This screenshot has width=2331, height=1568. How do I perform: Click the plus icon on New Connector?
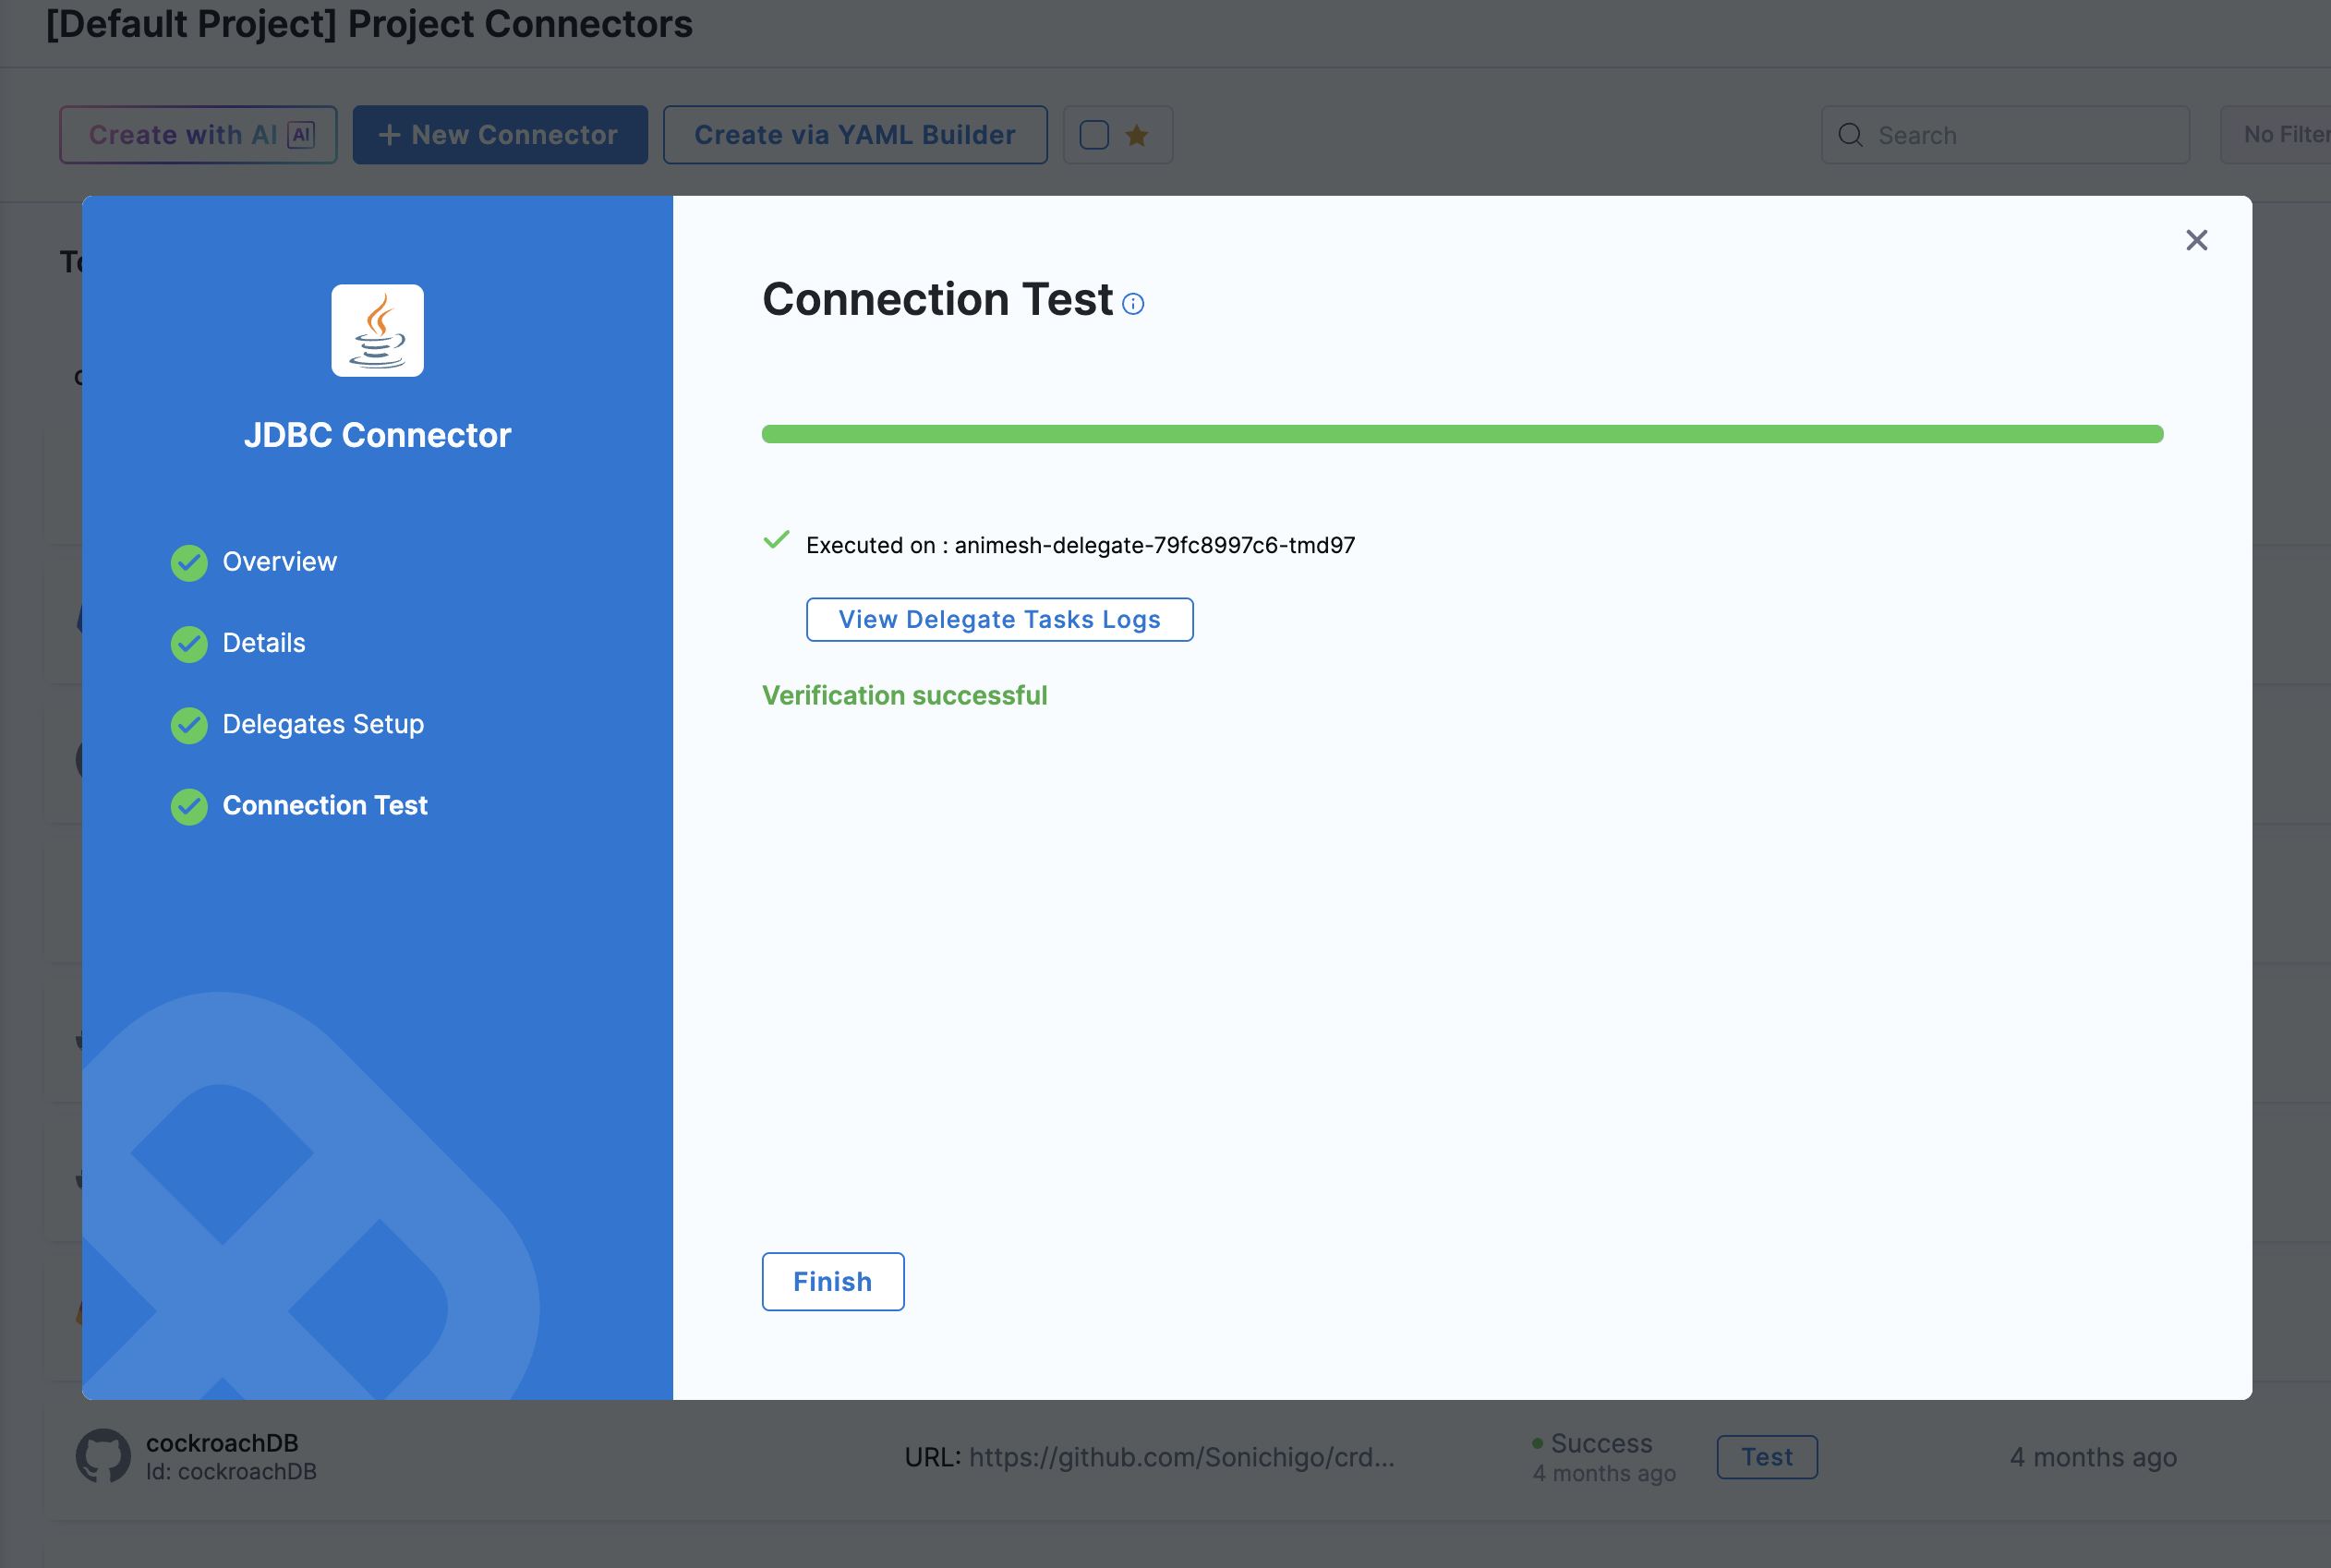pos(390,134)
